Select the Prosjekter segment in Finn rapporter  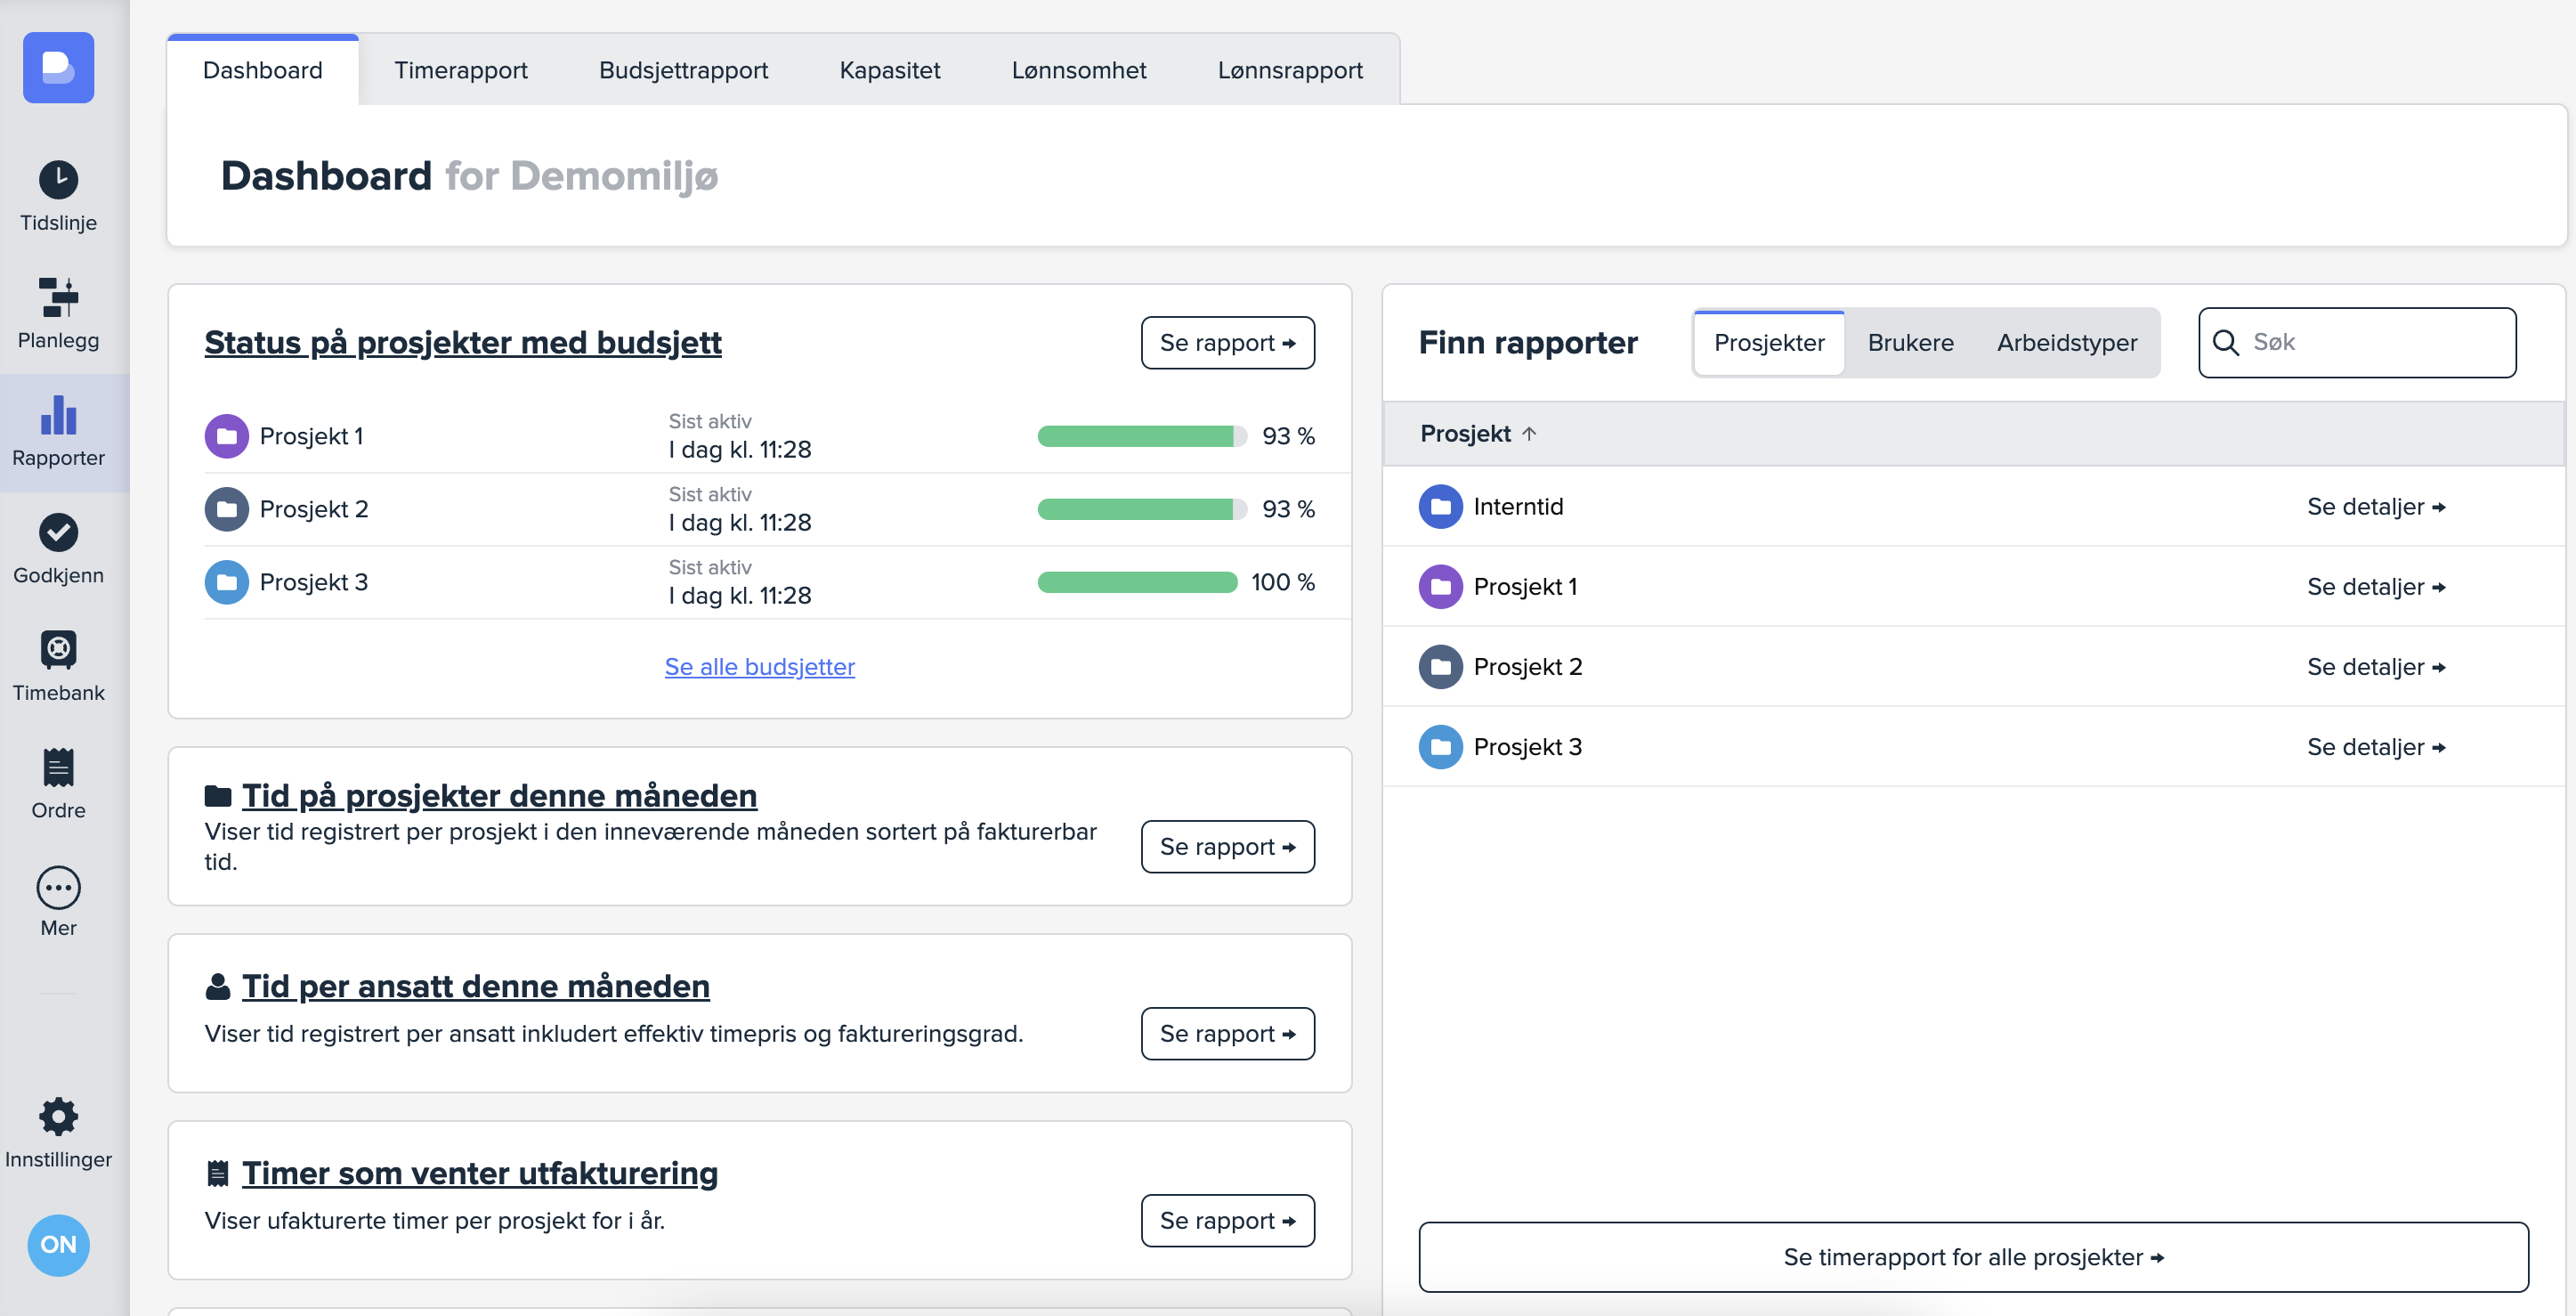[x=1768, y=343]
